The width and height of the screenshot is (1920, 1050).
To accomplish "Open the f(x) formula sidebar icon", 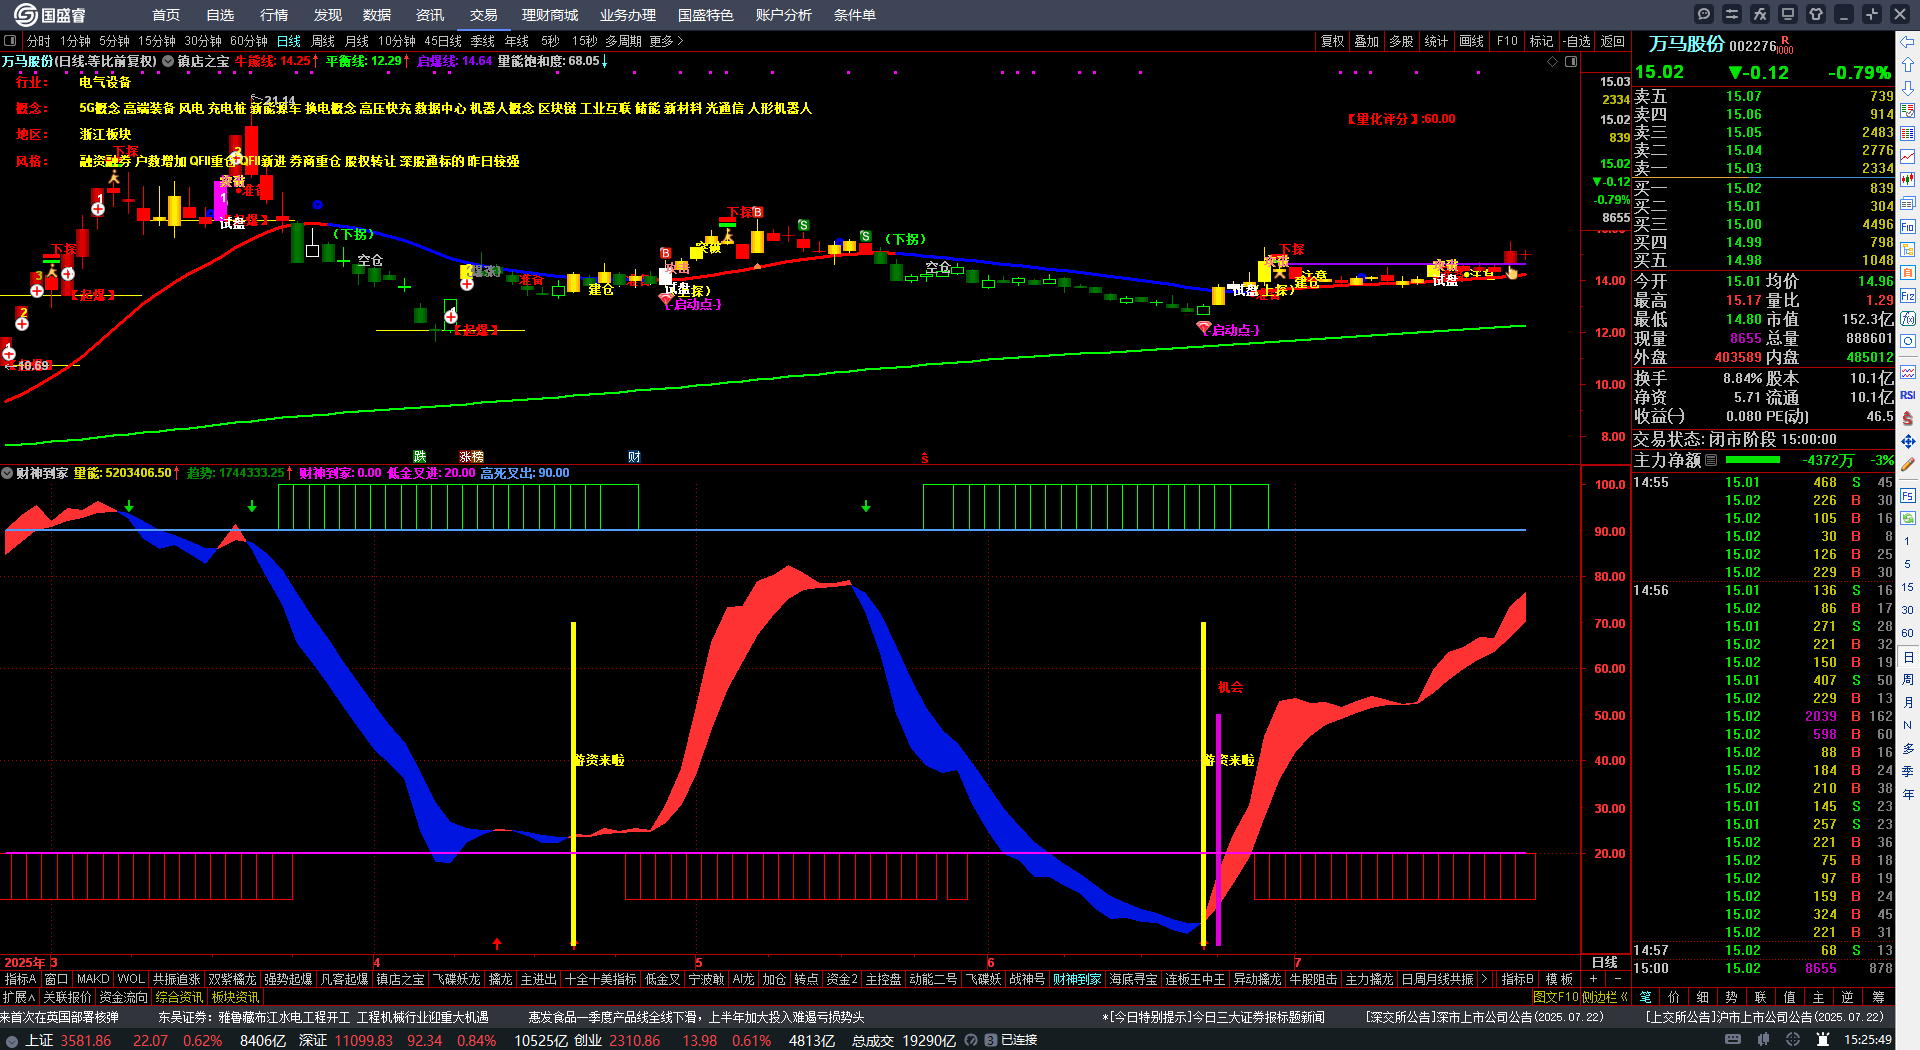I will pyautogui.click(x=1908, y=319).
